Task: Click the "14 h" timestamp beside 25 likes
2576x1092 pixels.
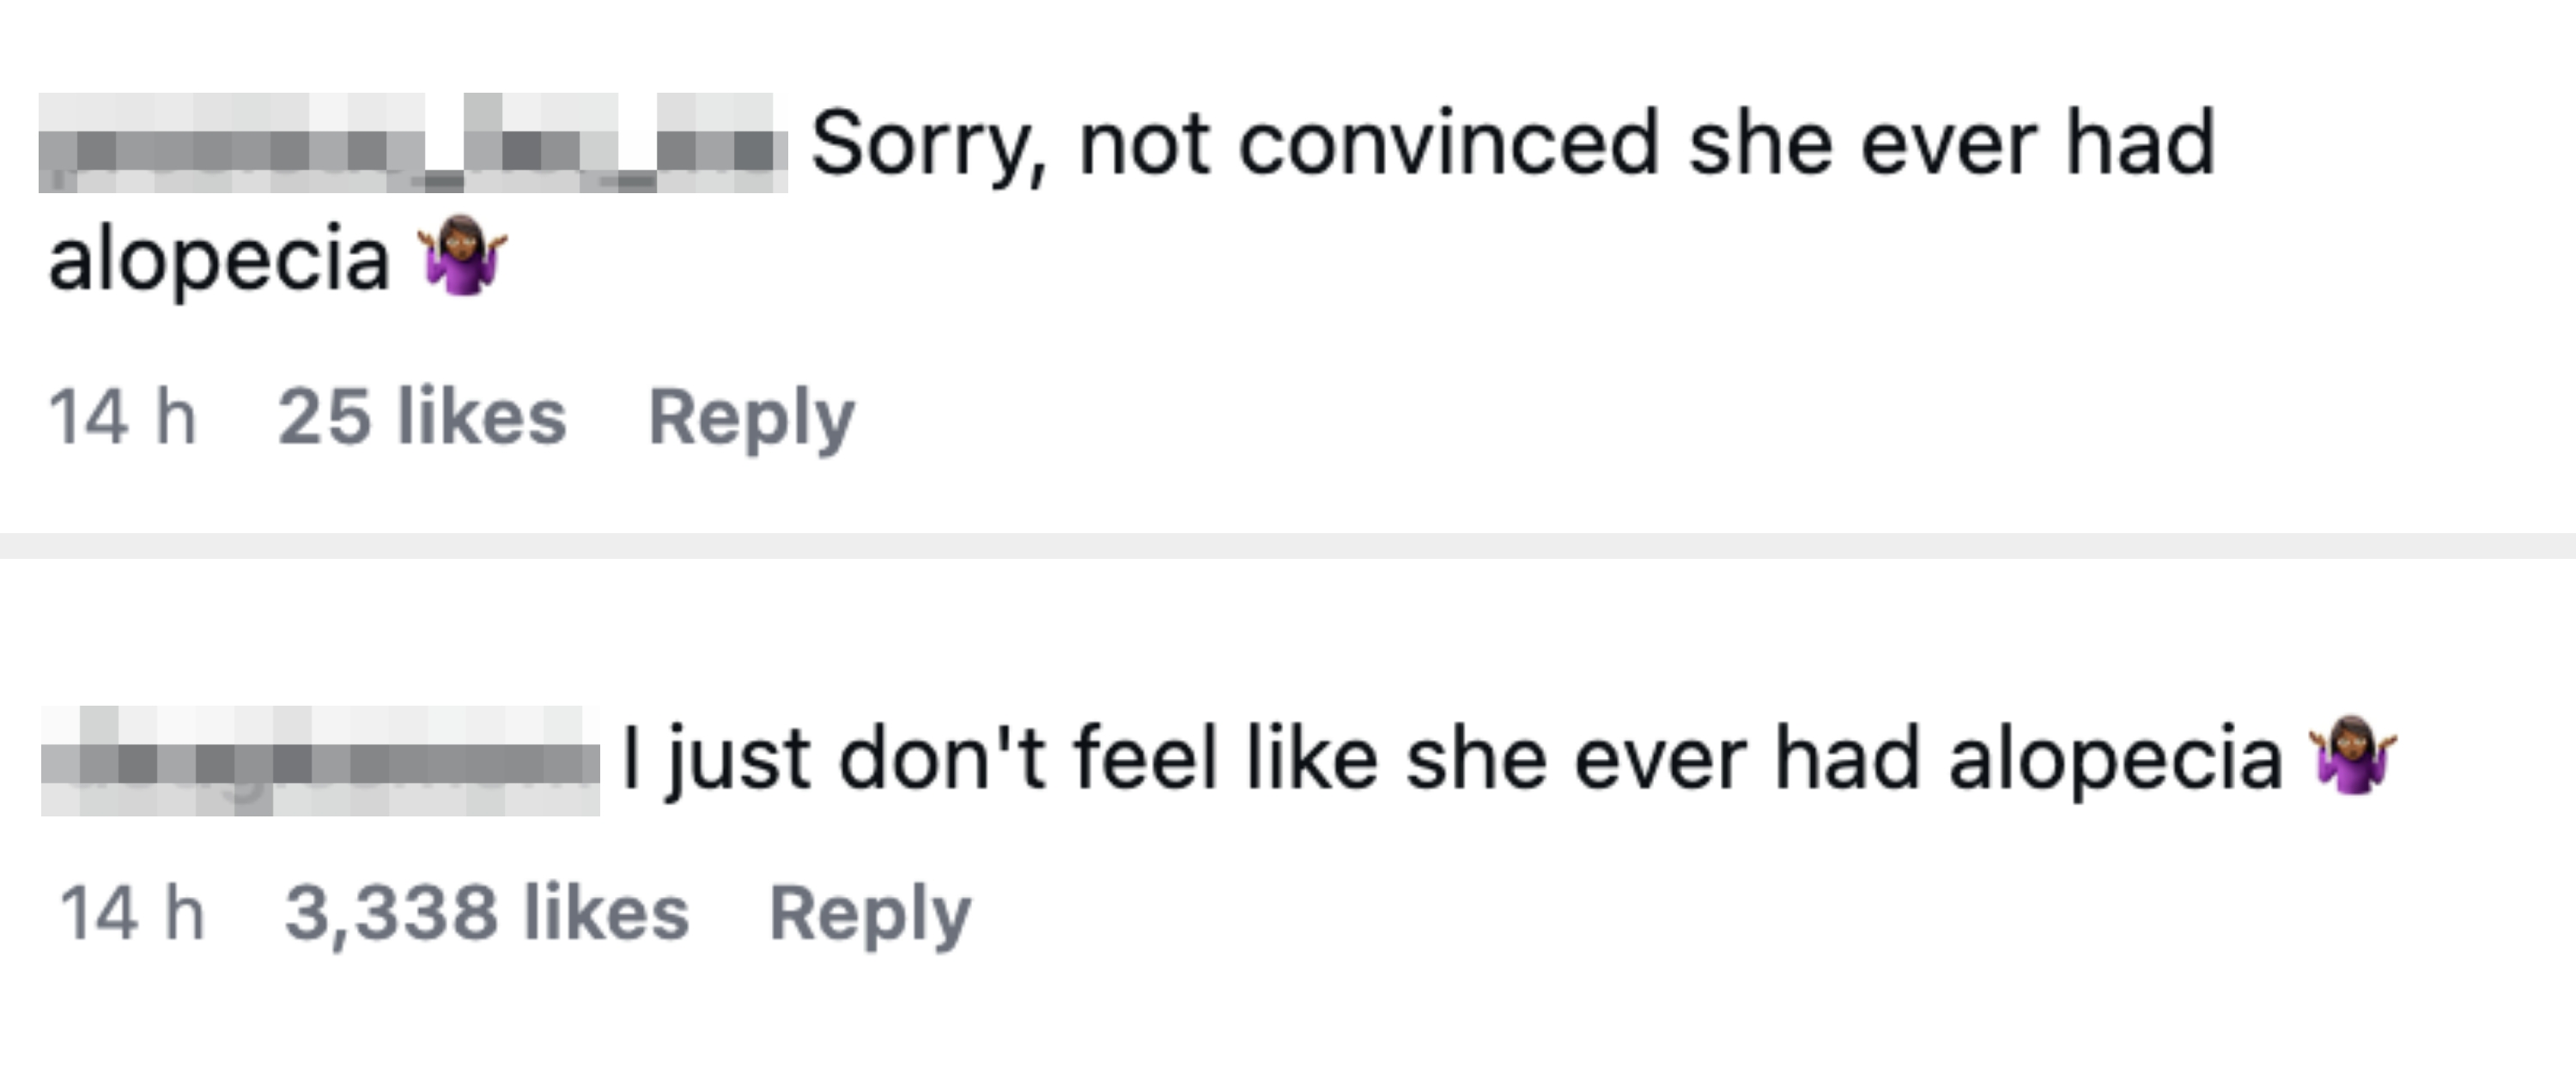Action: (x=122, y=417)
